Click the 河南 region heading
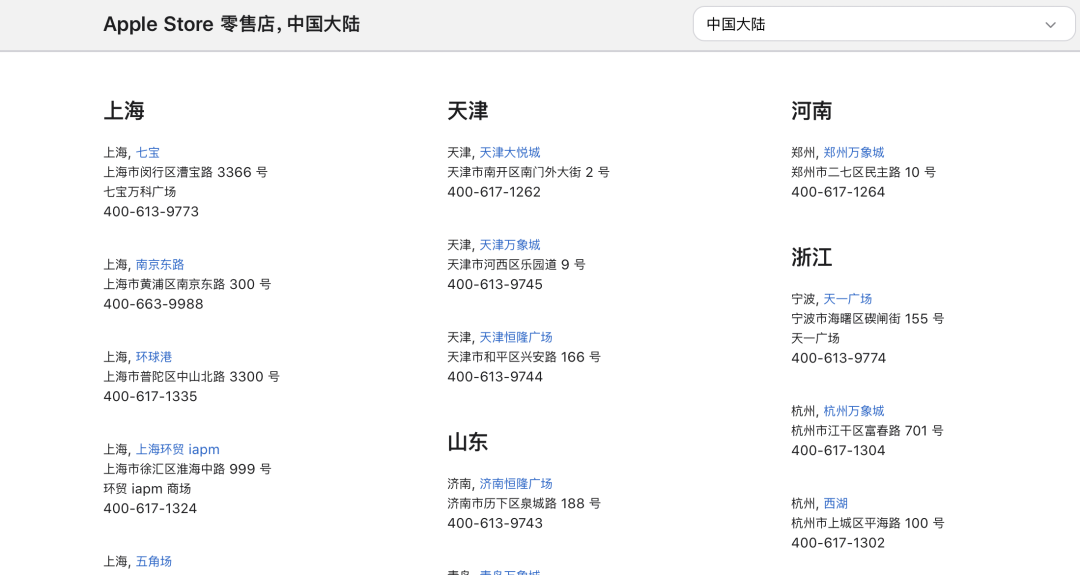The height and width of the screenshot is (575, 1080). click(811, 110)
